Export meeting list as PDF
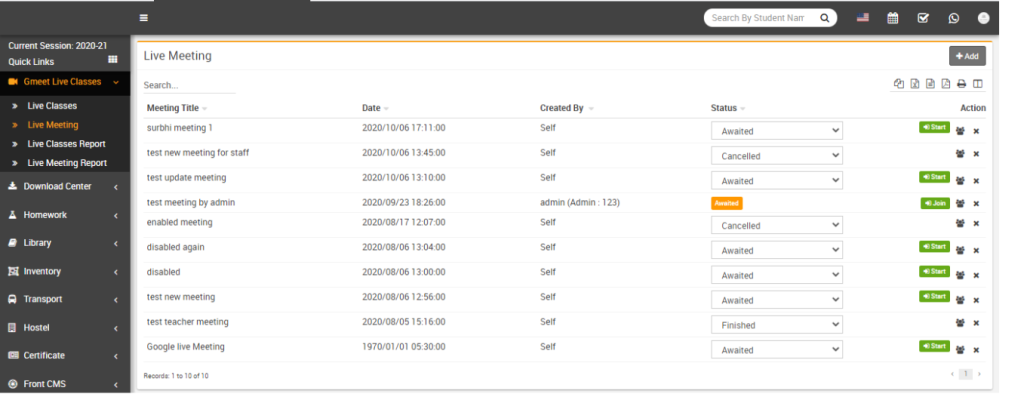 (x=946, y=84)
